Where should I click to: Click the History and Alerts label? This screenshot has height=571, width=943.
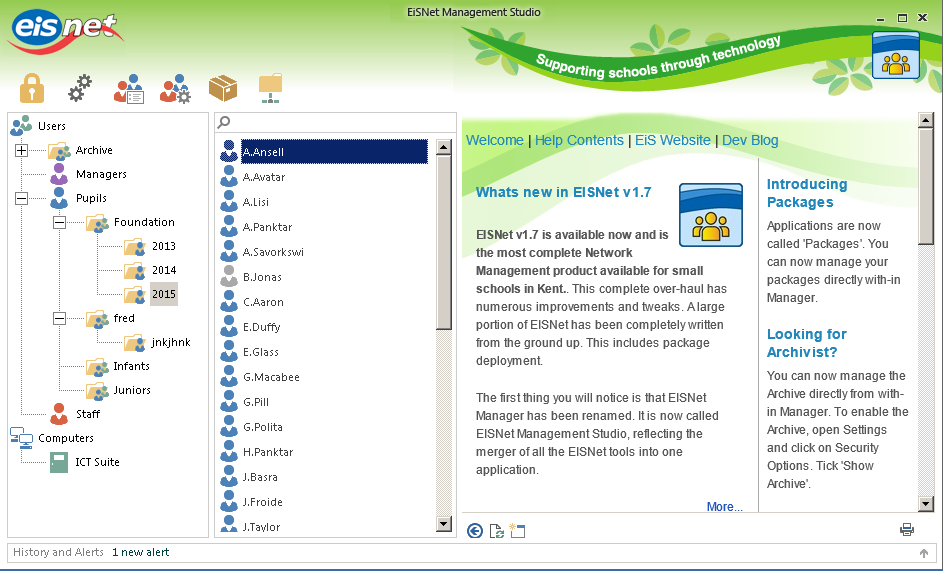[58, 552]
